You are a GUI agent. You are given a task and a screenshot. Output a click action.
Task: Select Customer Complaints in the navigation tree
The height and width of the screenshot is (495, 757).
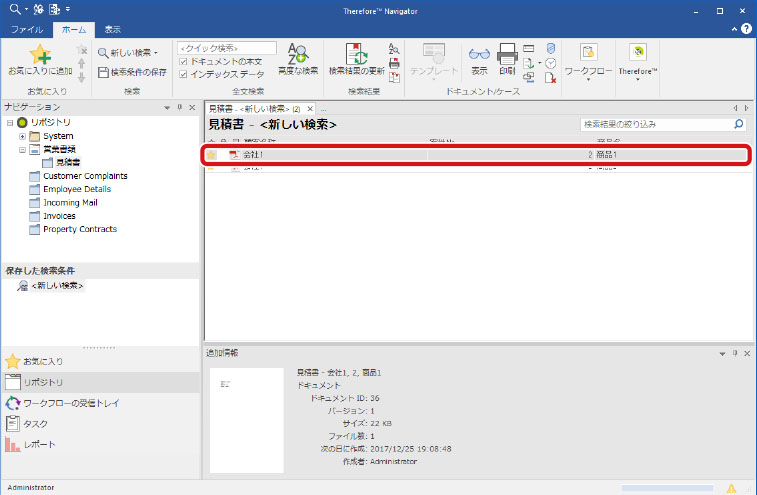tap(84, 176)
